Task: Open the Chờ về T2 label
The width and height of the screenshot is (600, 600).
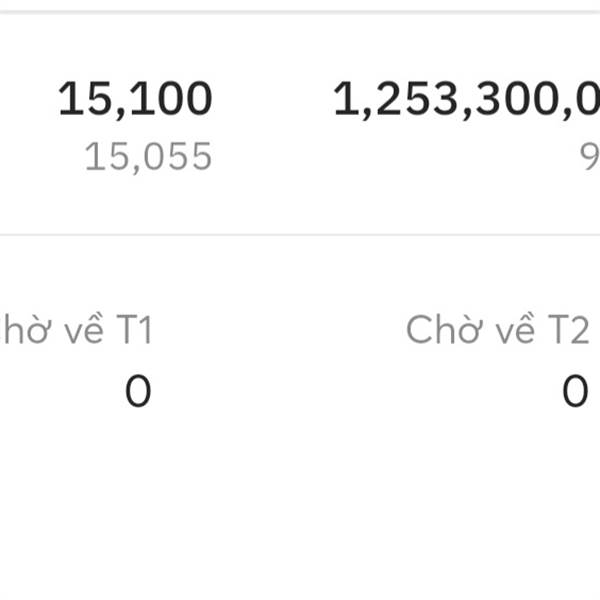Action: 497,329
